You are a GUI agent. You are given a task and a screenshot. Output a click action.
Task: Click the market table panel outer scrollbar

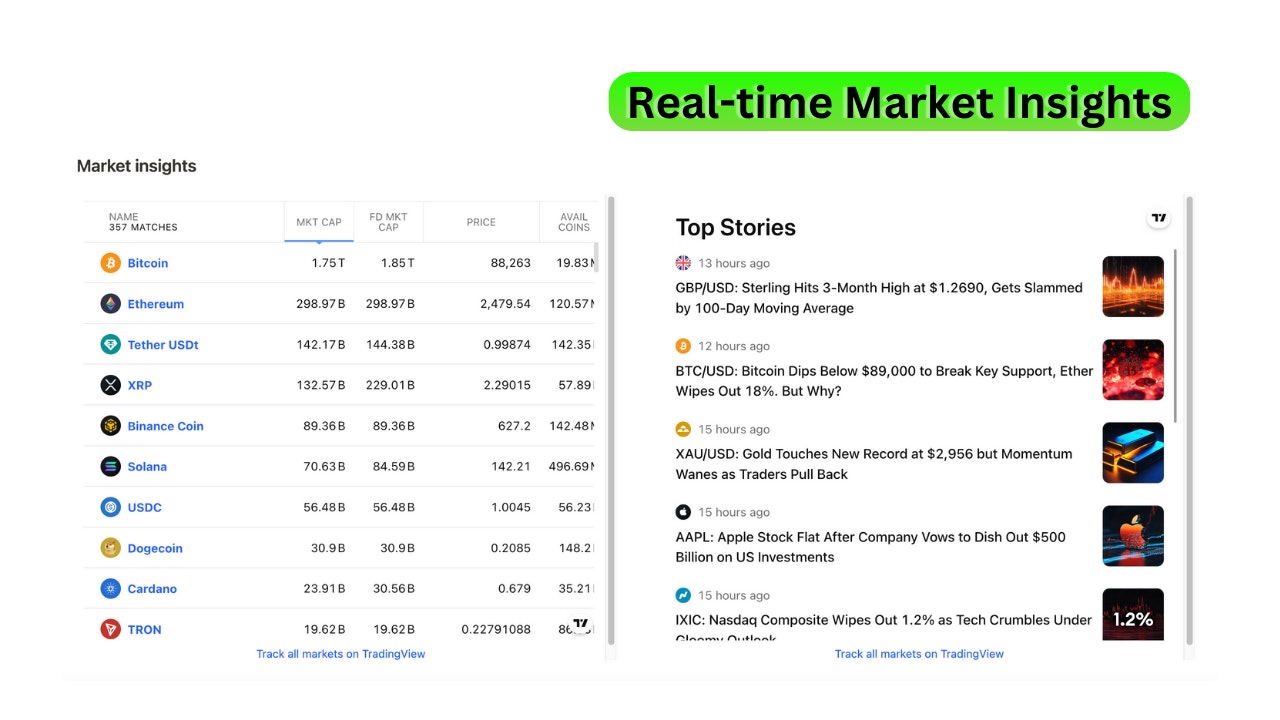click(x=611, y=420)
